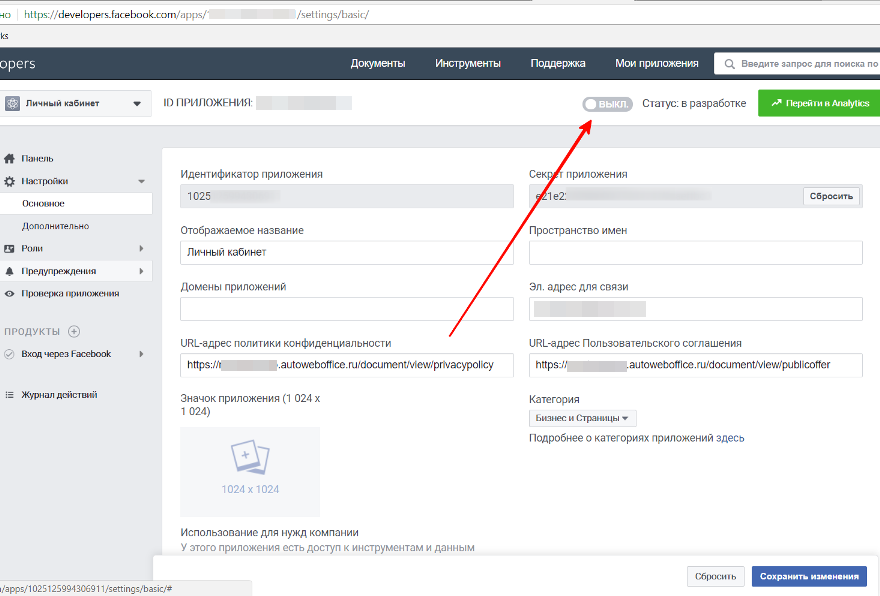Open the Бизнес и Страницы category dropdown
This screenshot has width=880, height=596.
tap(583, 418)
